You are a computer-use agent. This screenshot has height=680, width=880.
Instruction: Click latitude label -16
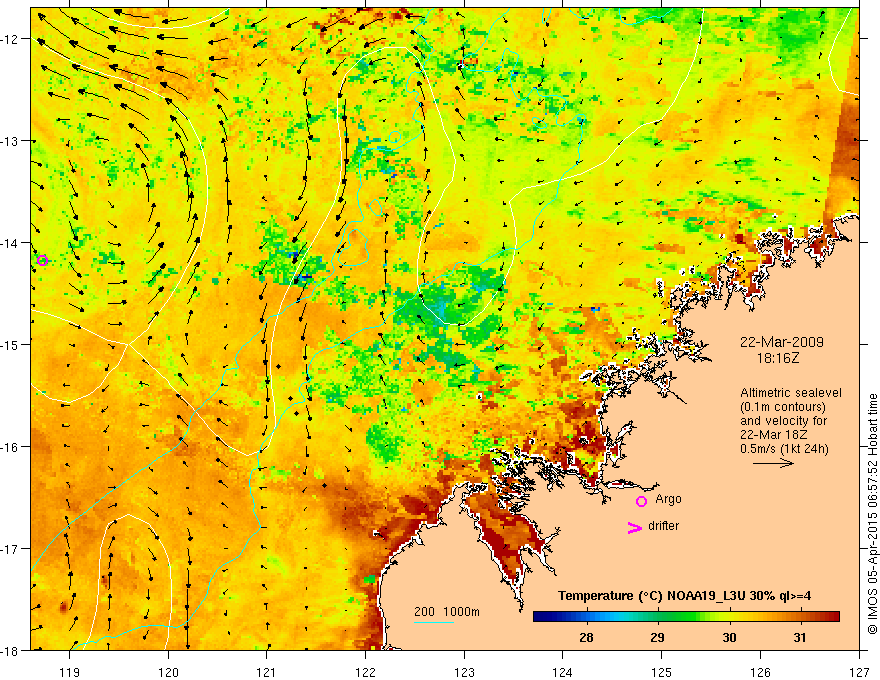coord(11,447)
